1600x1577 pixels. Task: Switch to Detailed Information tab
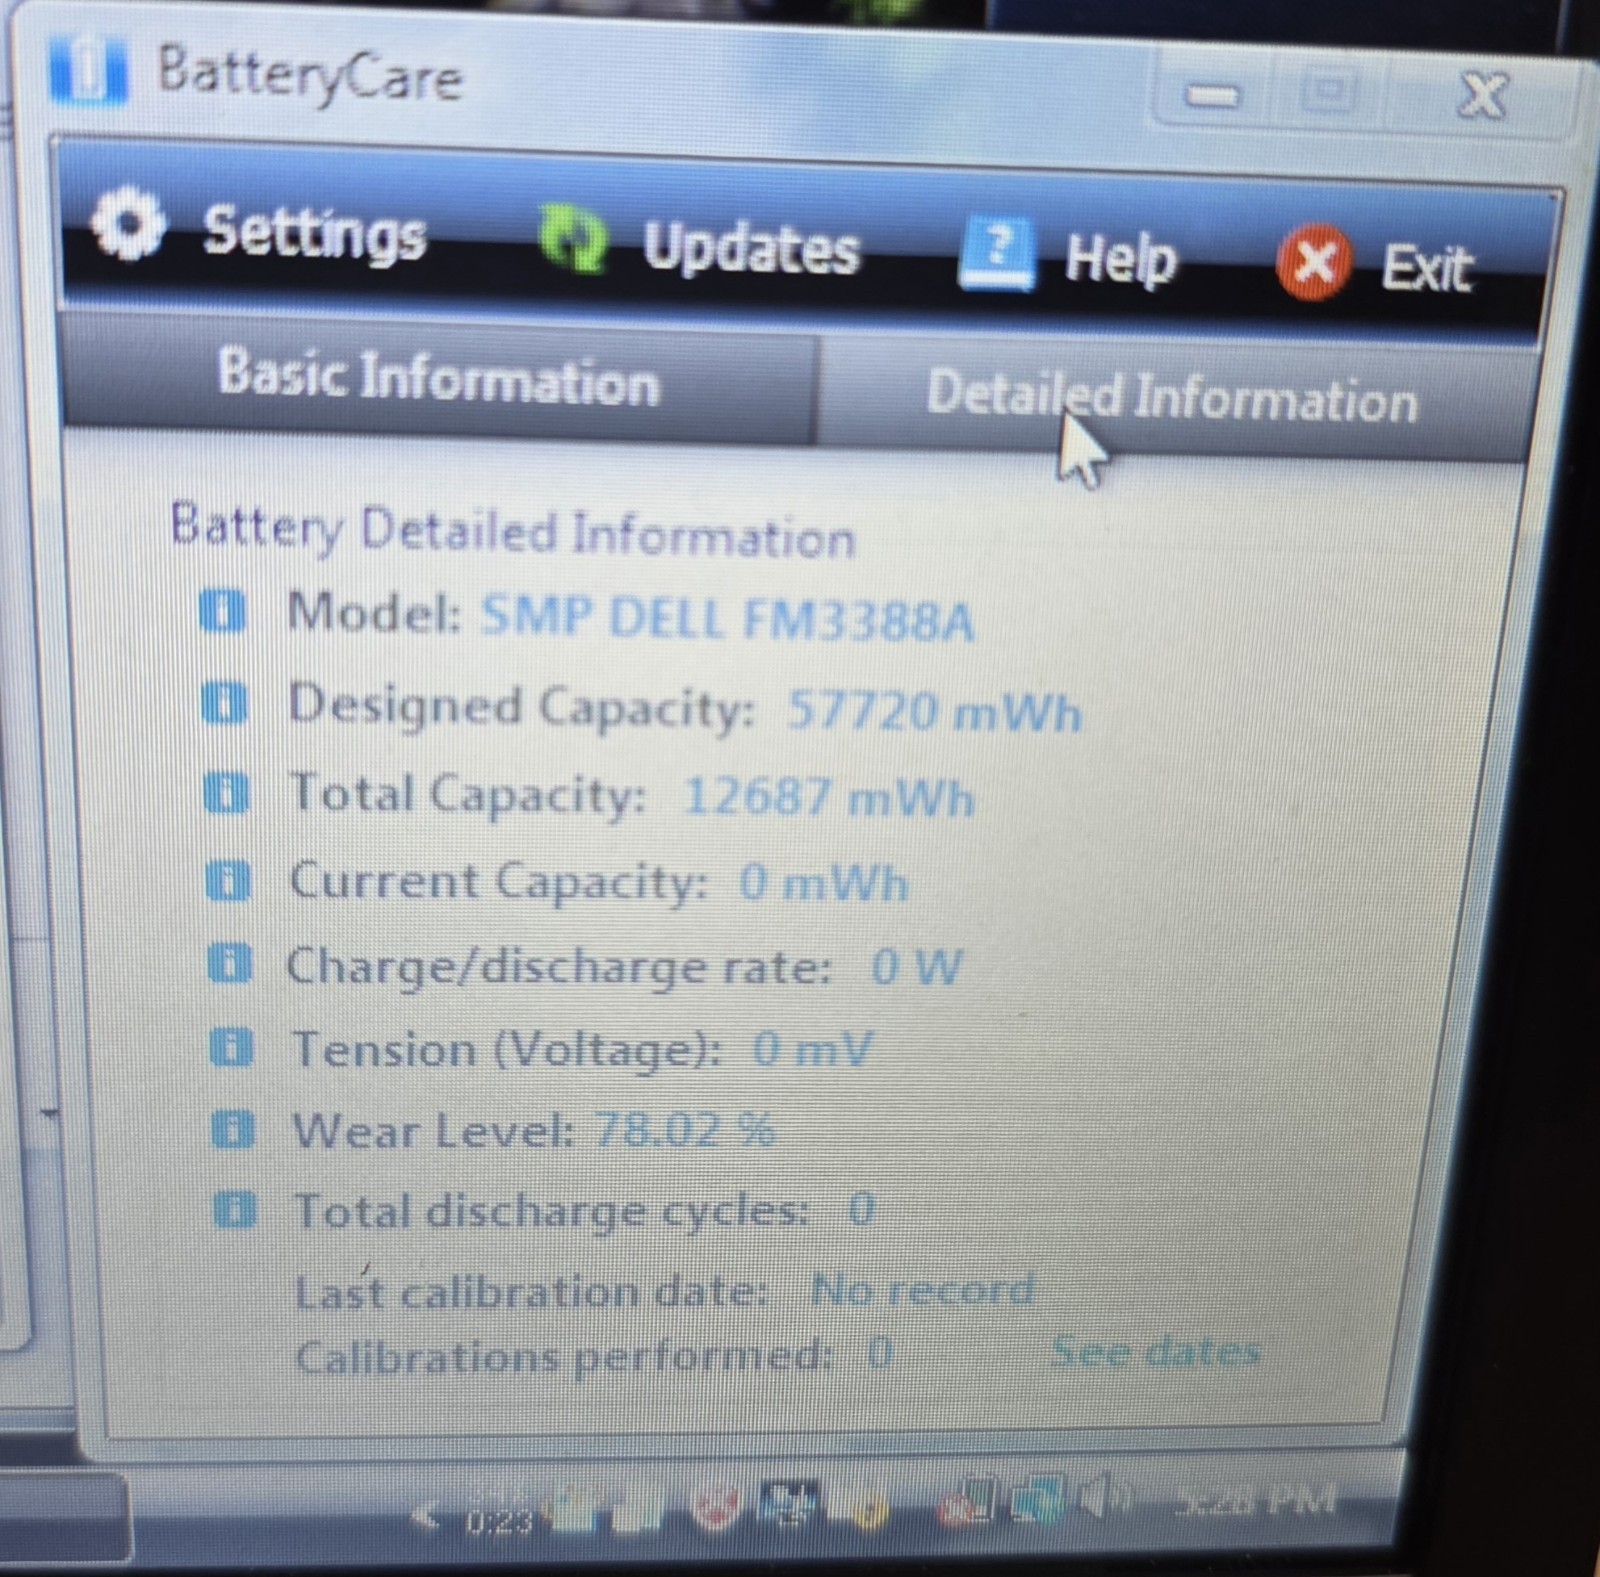(x=1172, y=398)
